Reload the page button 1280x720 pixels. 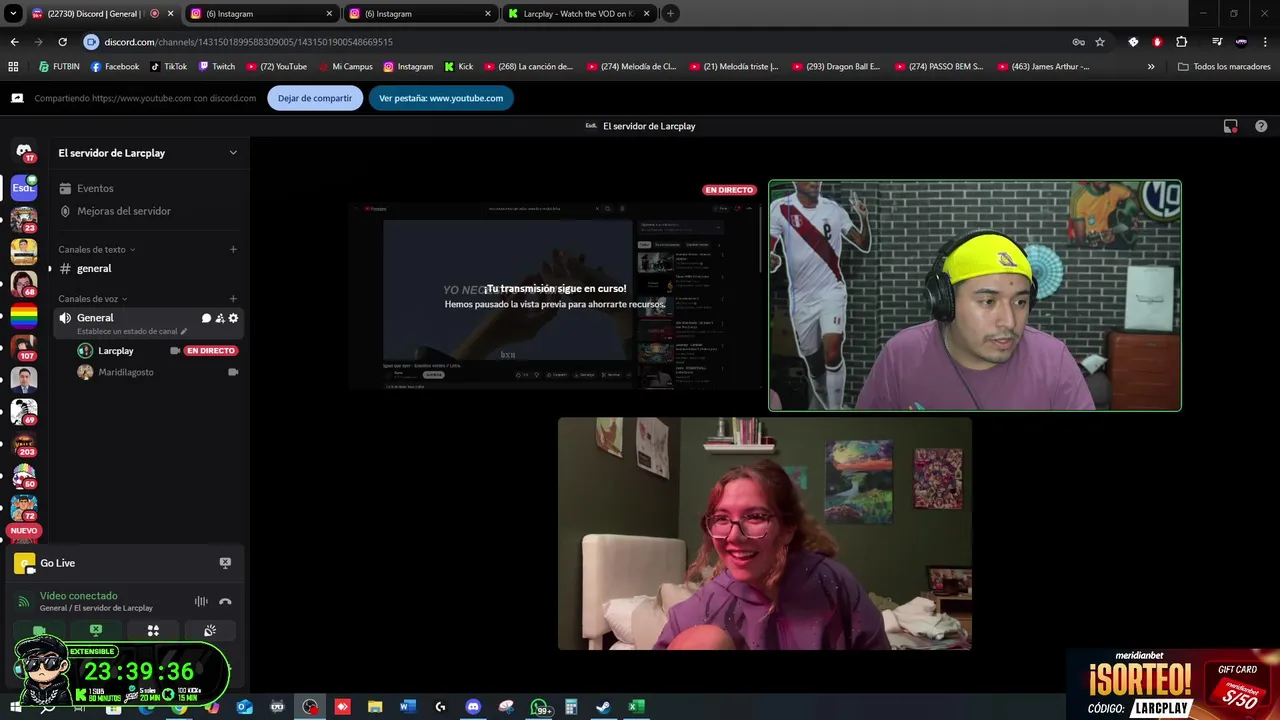[62, 42]
